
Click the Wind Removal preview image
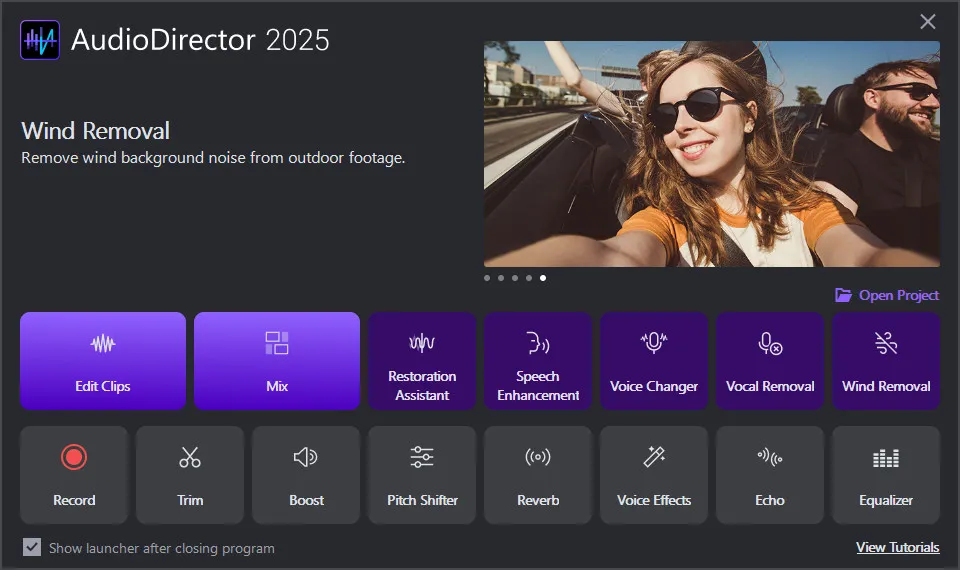click(x=712, y=154)
